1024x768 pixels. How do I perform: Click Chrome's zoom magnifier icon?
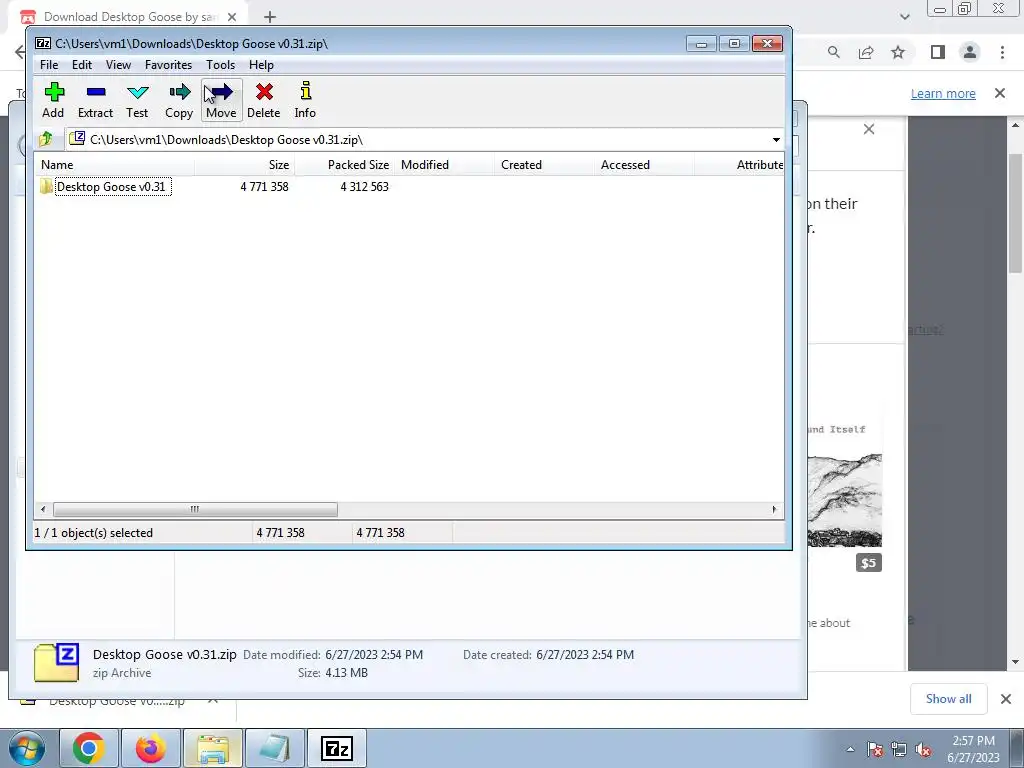[833, 52]
